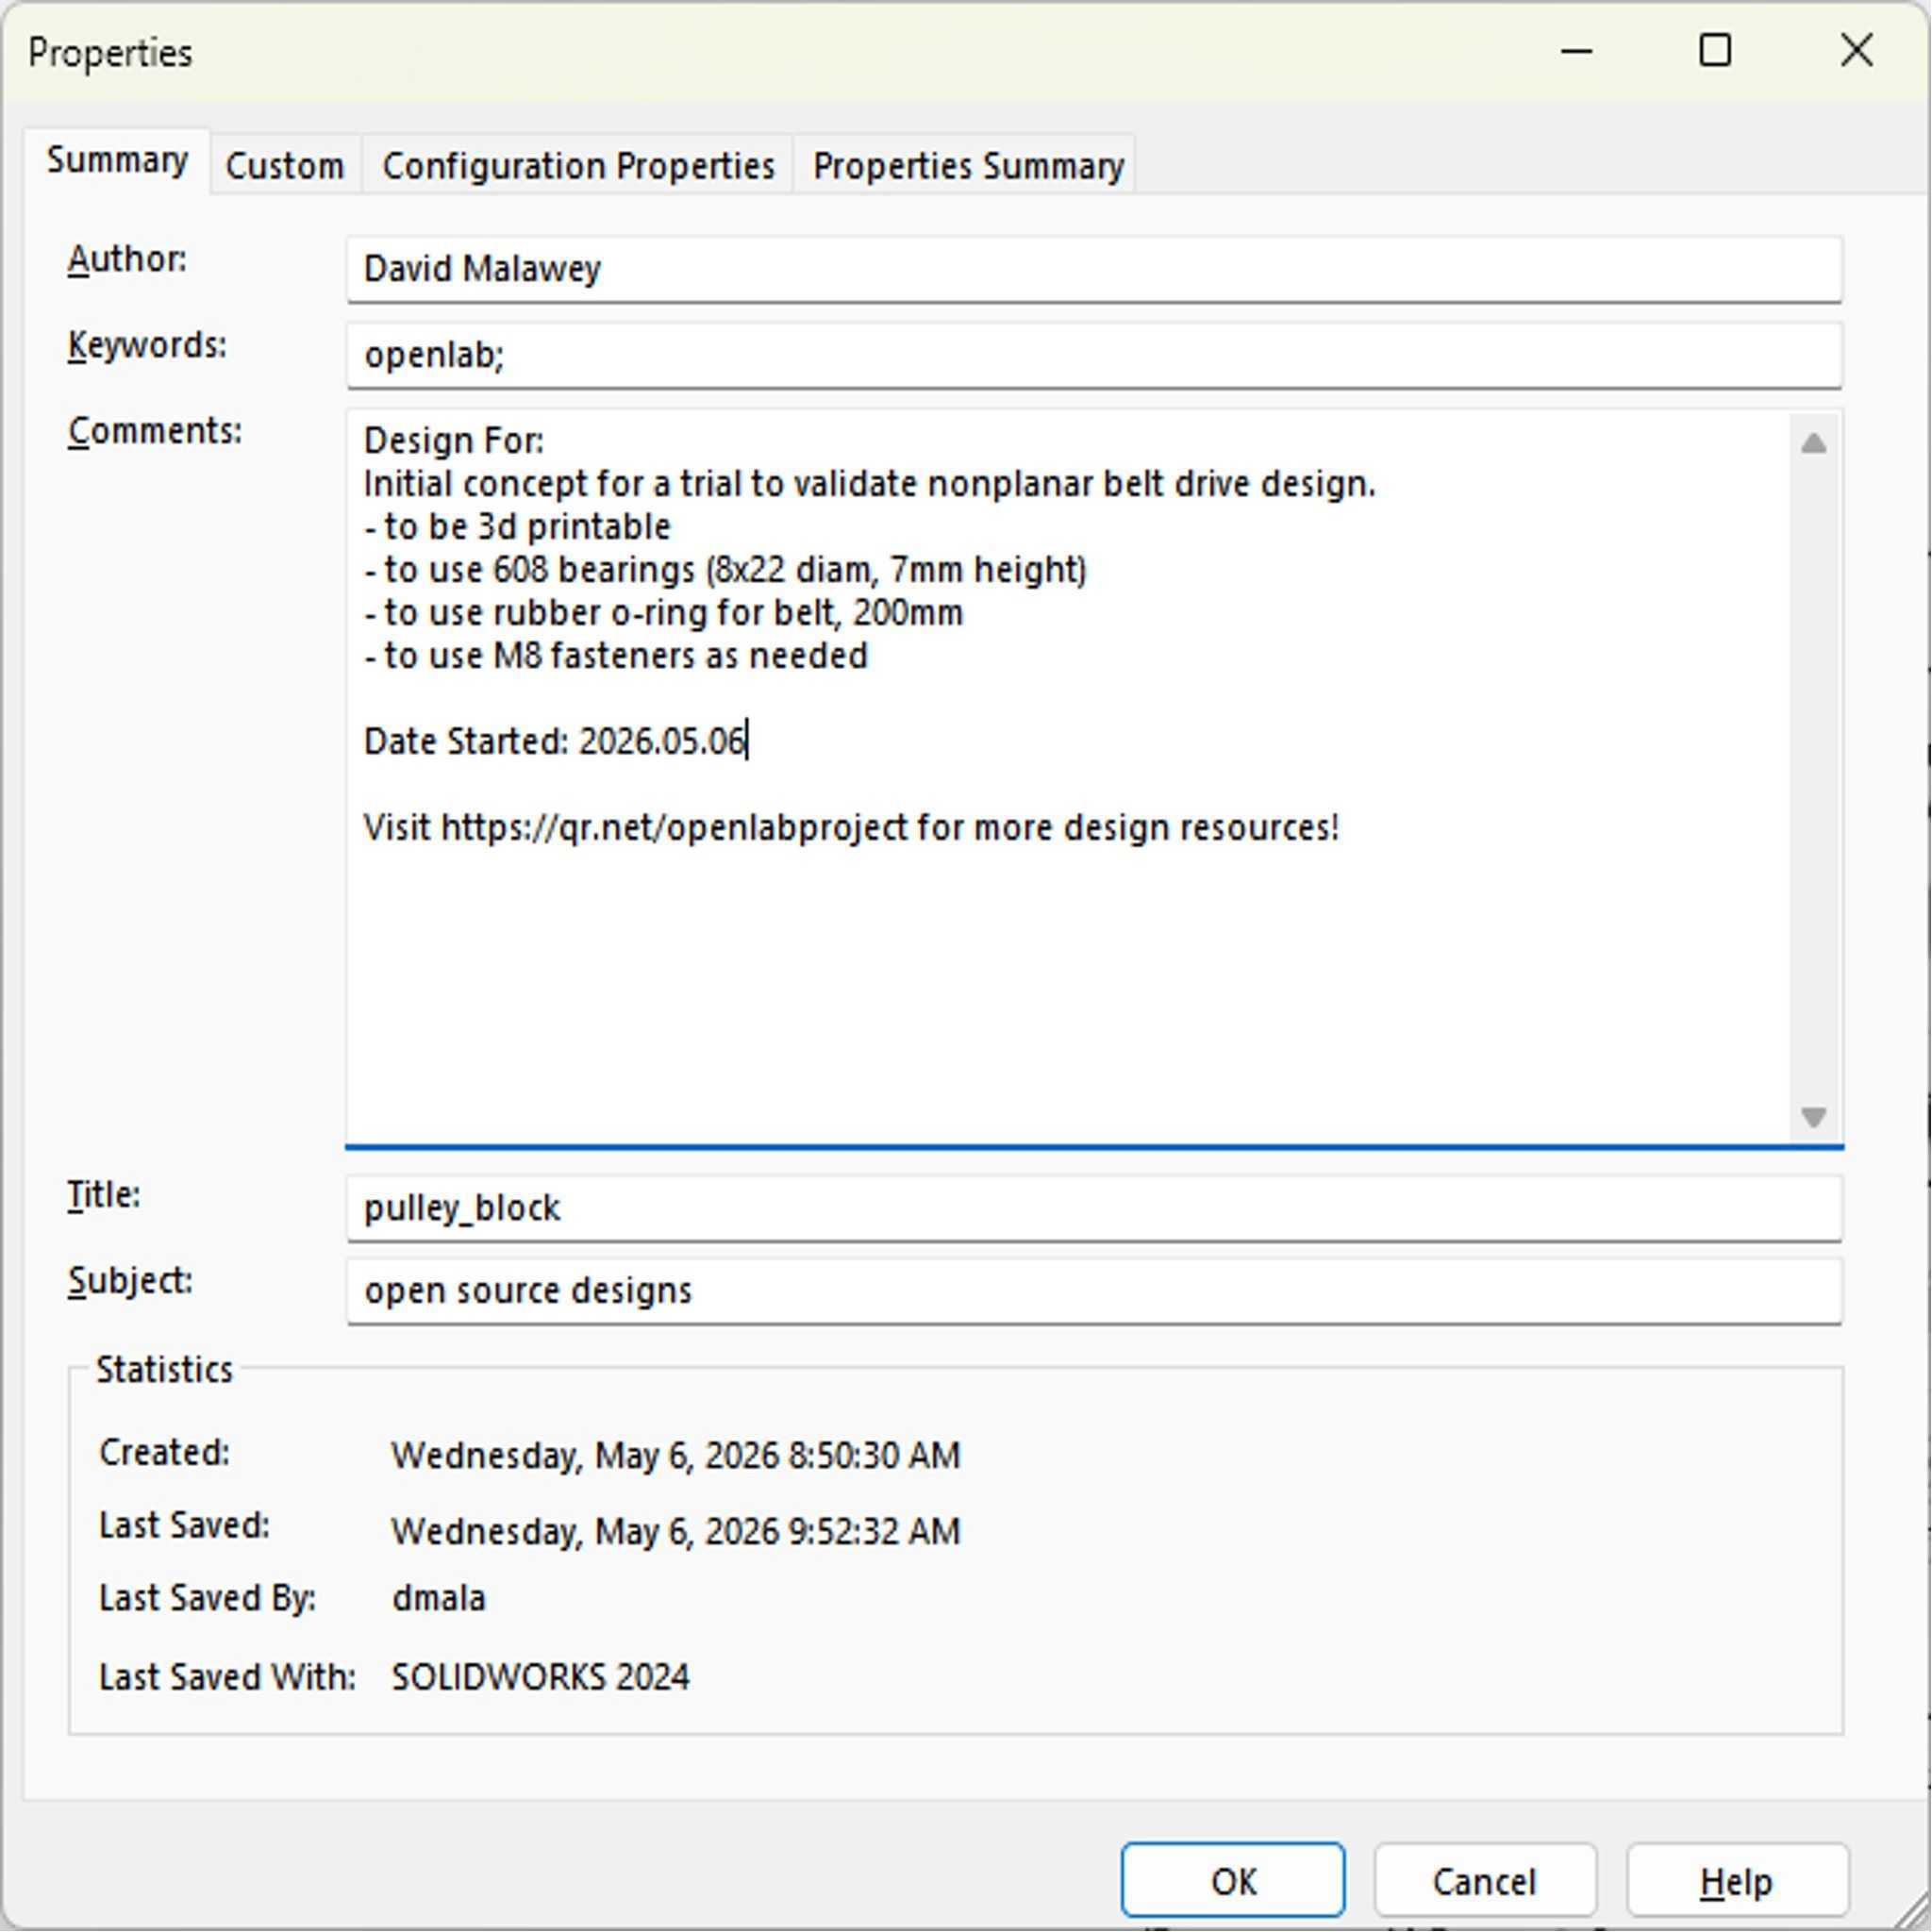Viewport: 1932px width, 1932px height.
Task: Click the 'rubber o-ring for belt' line
Action: click(x=664, y=613)
